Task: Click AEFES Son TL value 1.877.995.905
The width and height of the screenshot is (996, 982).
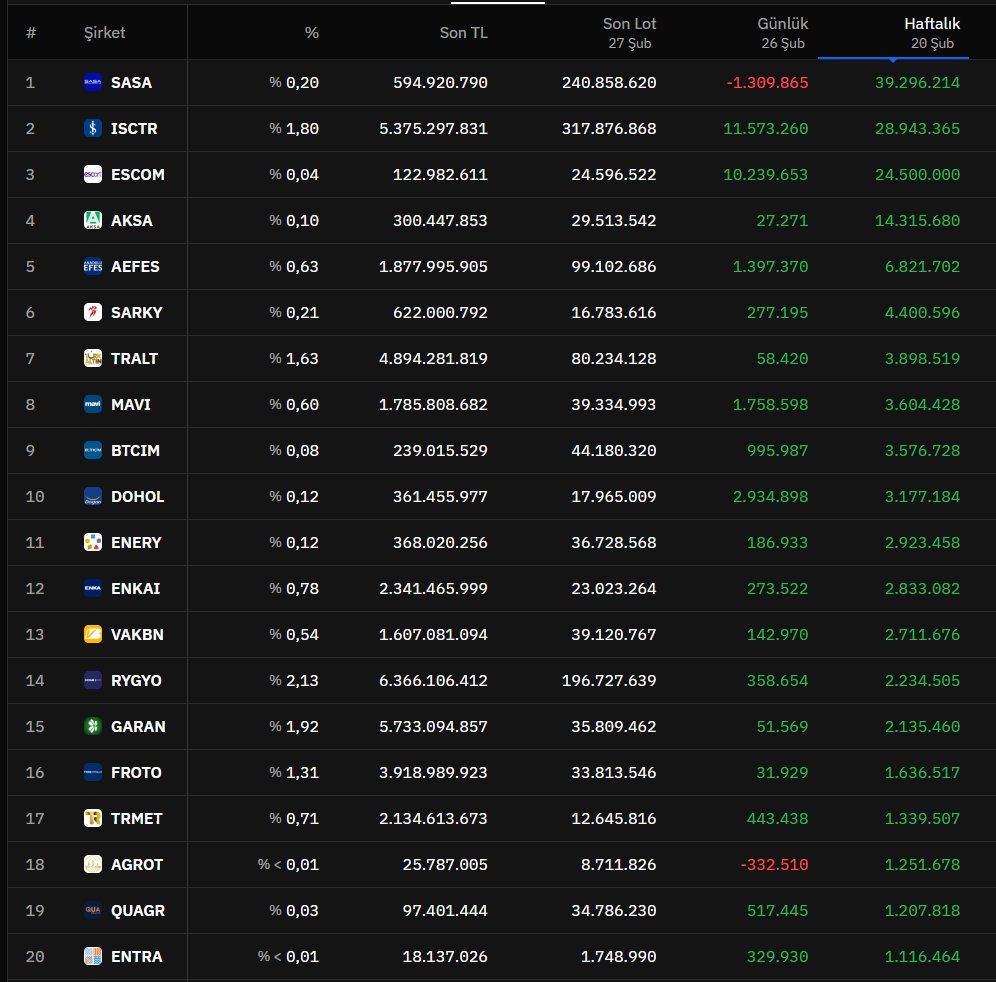Action: click(x=433, y=266)
